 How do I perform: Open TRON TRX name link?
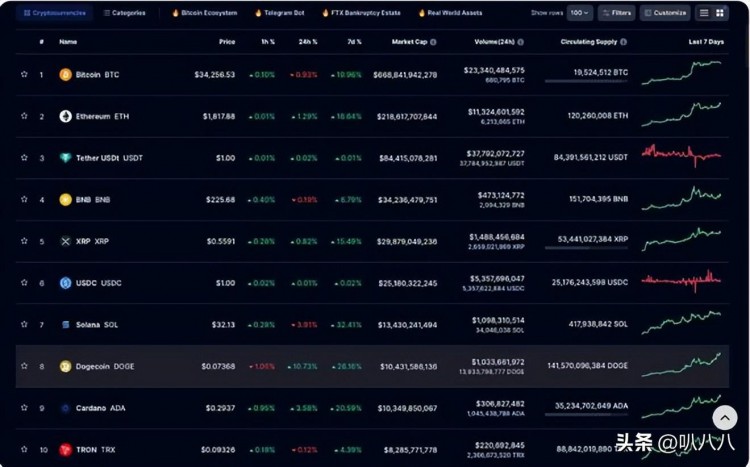(x=96, y=450)
